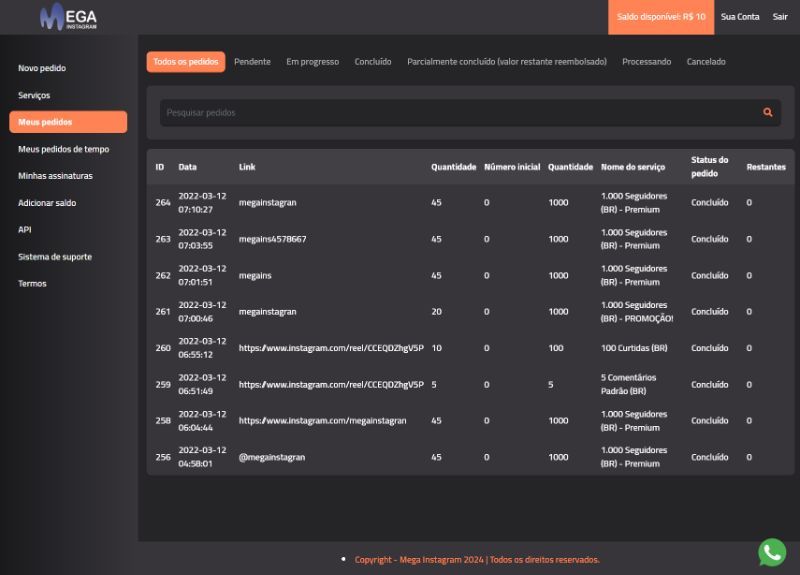The width and height of the screenshot is (800, 575).
Task: Click Número inicial column header
Action: (x=512, y=167)
